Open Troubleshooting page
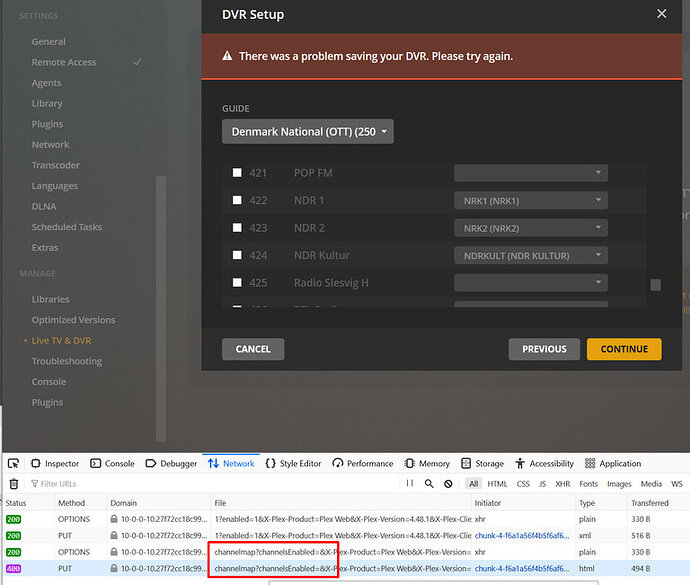690x585 pixels. pos(66,361)
